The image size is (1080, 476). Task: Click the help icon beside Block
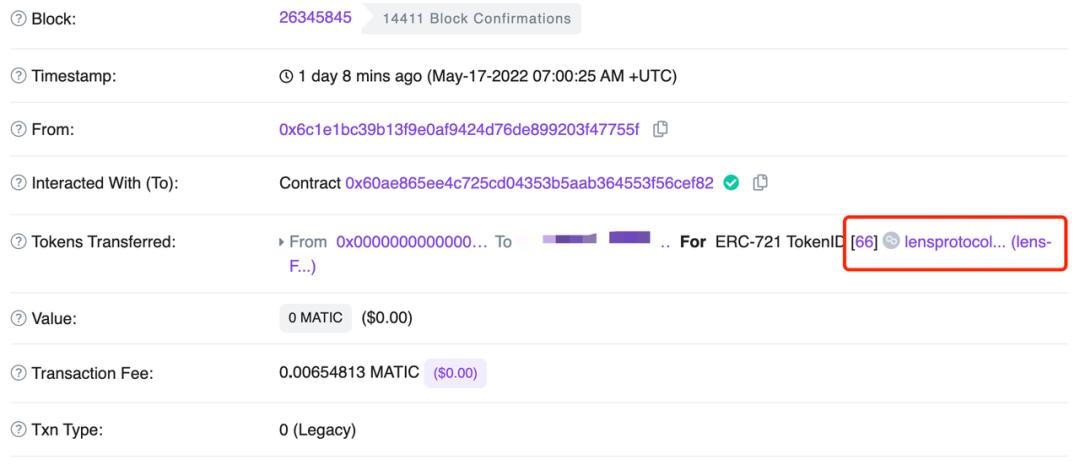click(19, 19)
